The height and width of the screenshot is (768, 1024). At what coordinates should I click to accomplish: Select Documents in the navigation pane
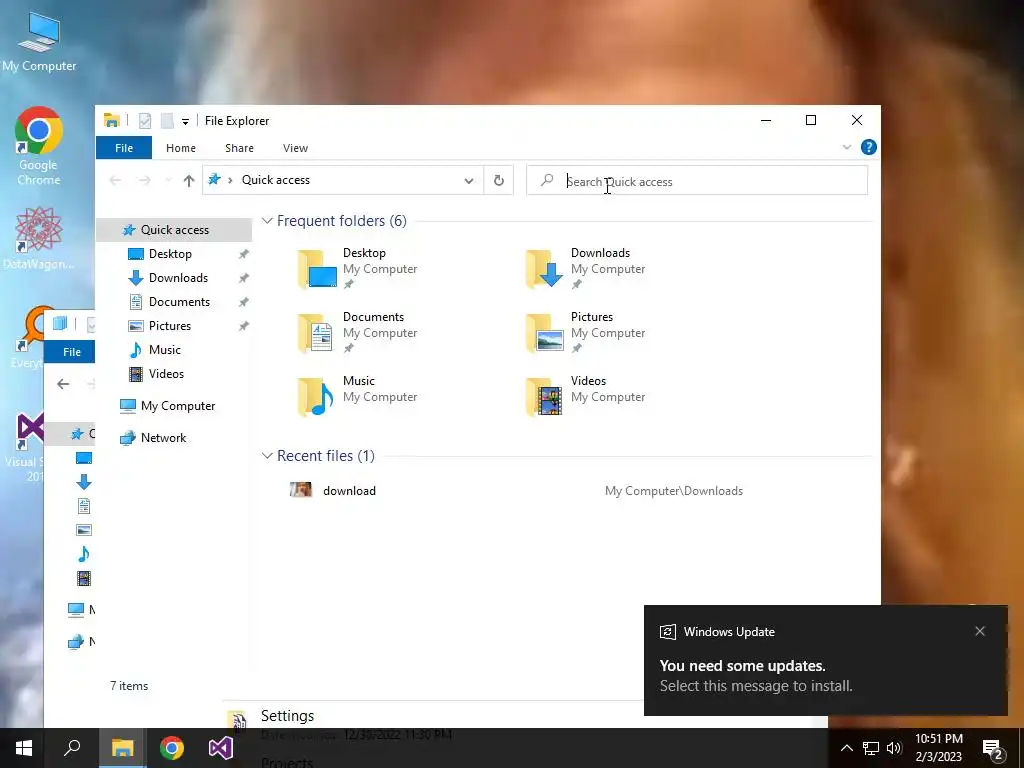[x=179, y=302]
